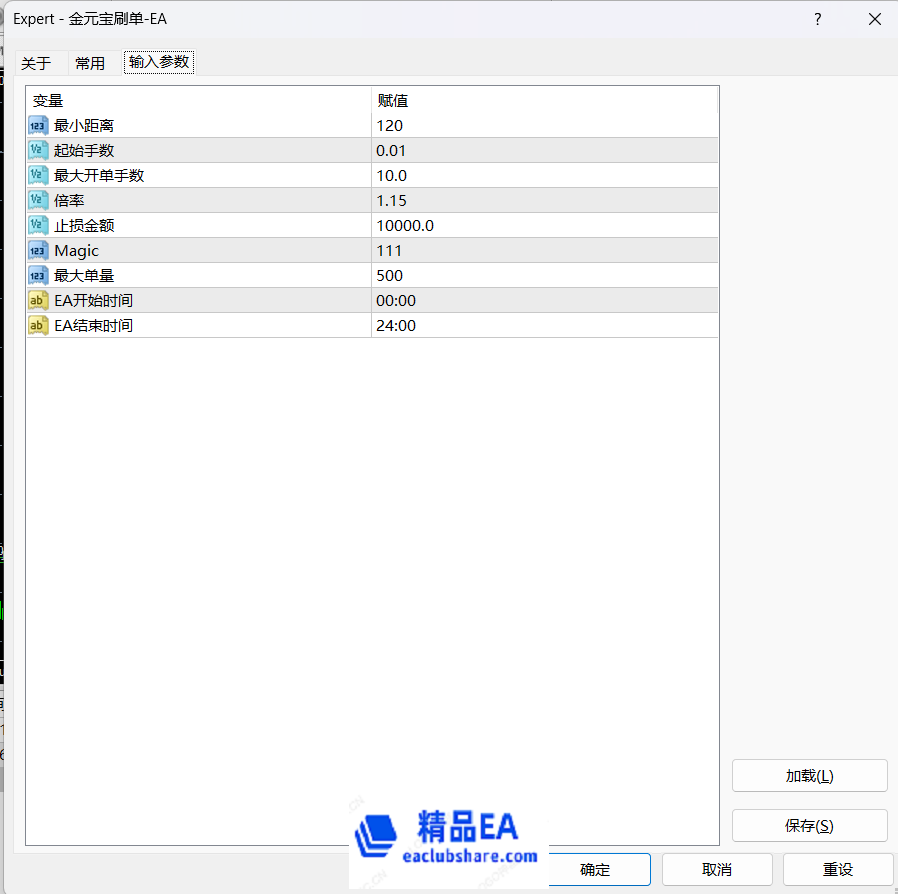Reset parameters with the 重设 button
This screenshot has height=894, width=898.
pos(837,869)
